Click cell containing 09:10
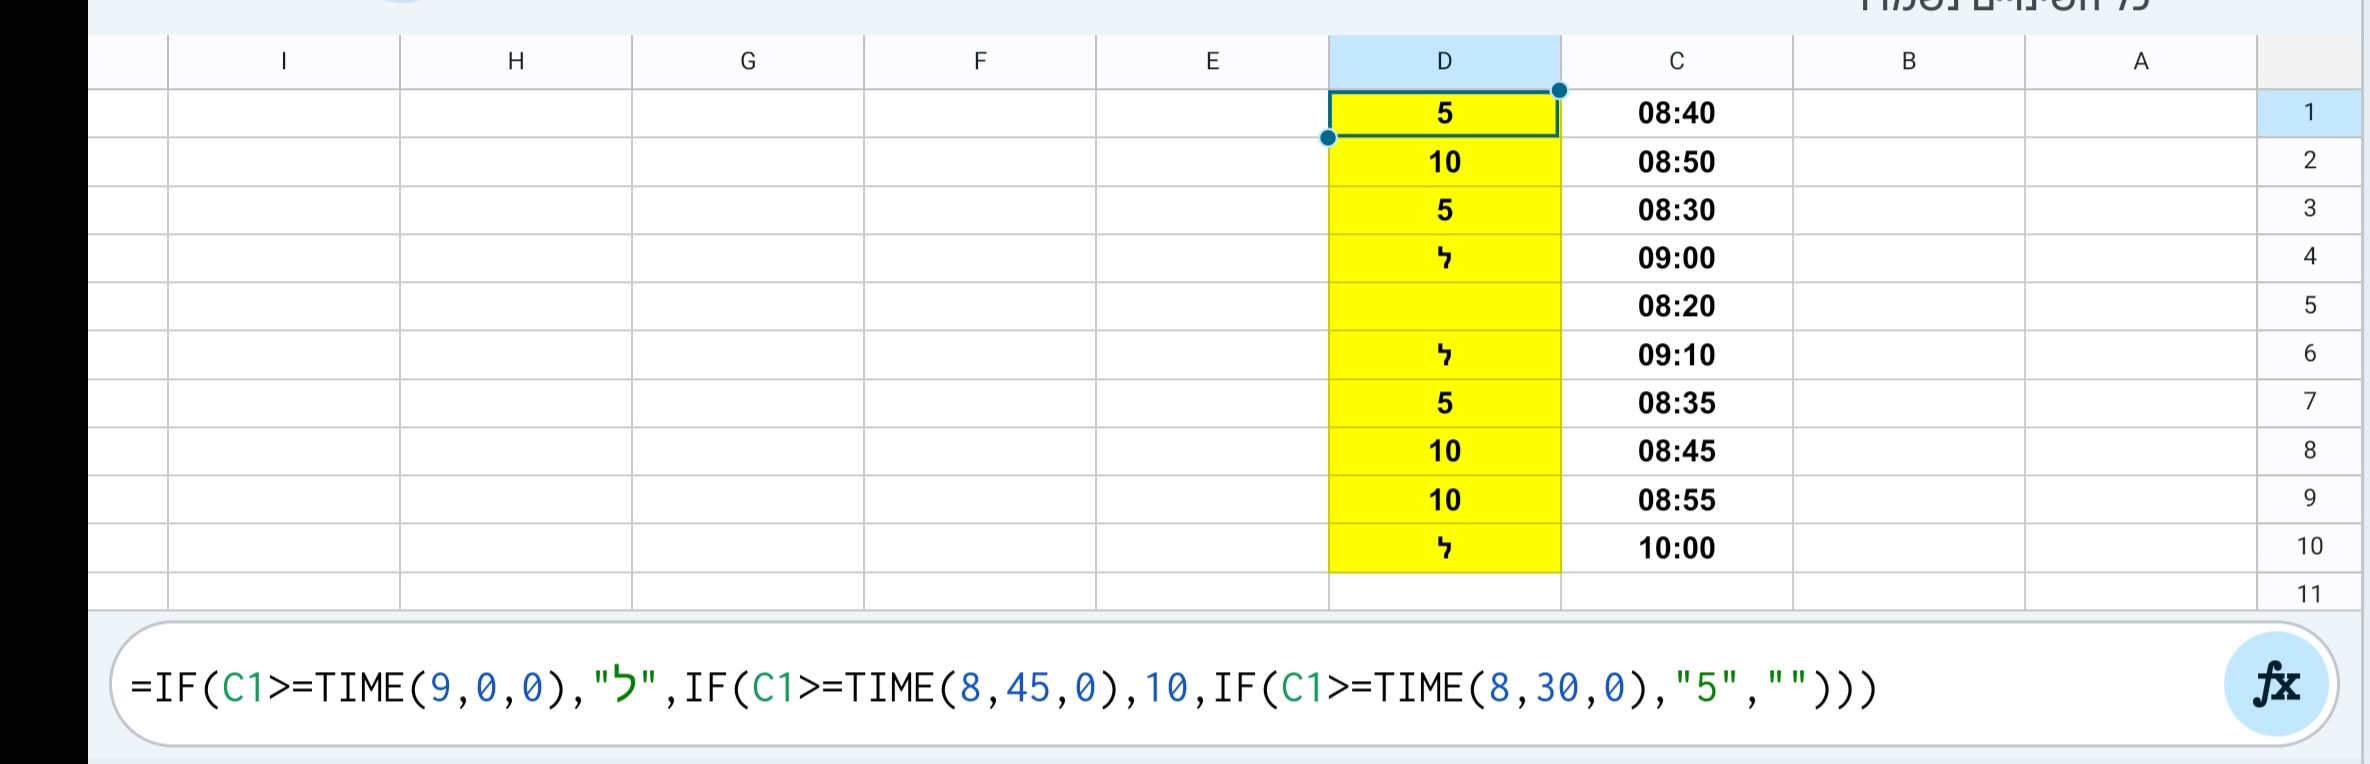 [1677, 354]
